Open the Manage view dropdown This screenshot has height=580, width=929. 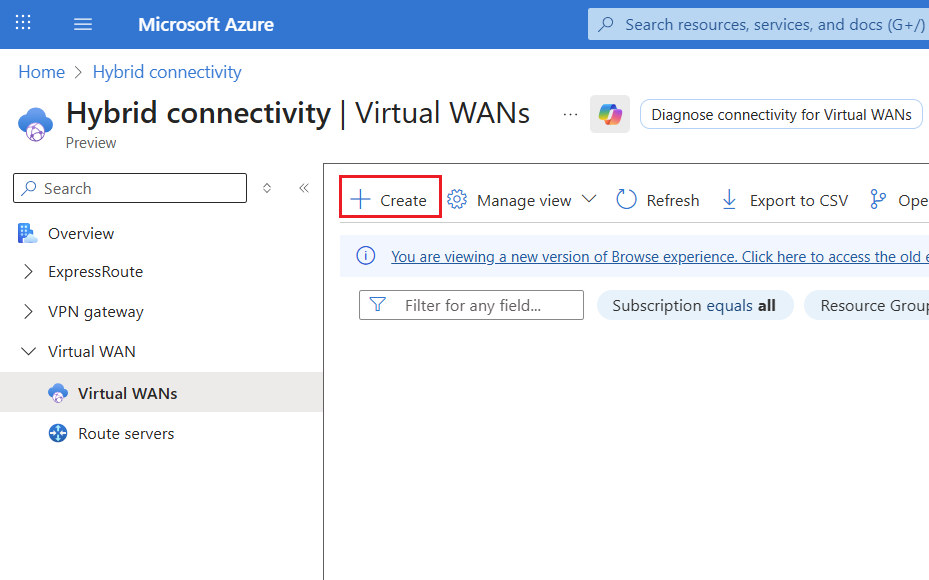click(x=522, y=200)
